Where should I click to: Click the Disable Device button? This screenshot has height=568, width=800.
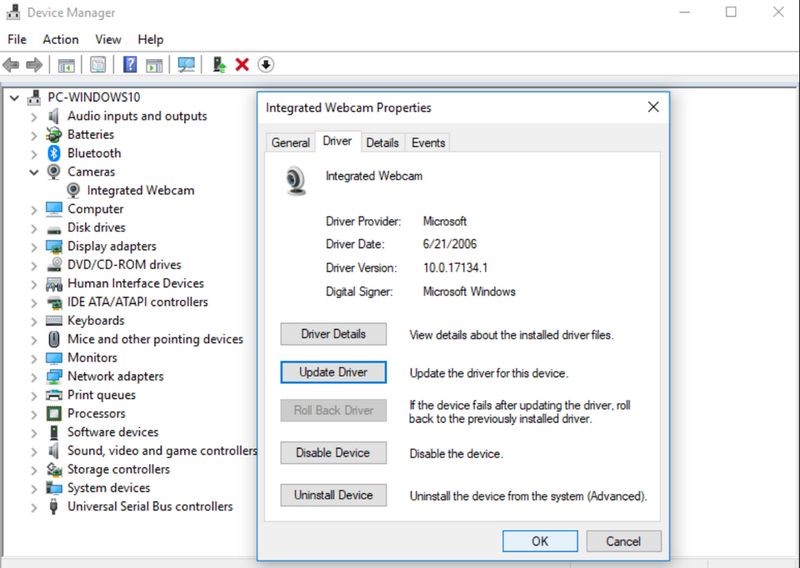tap(333, 453)
